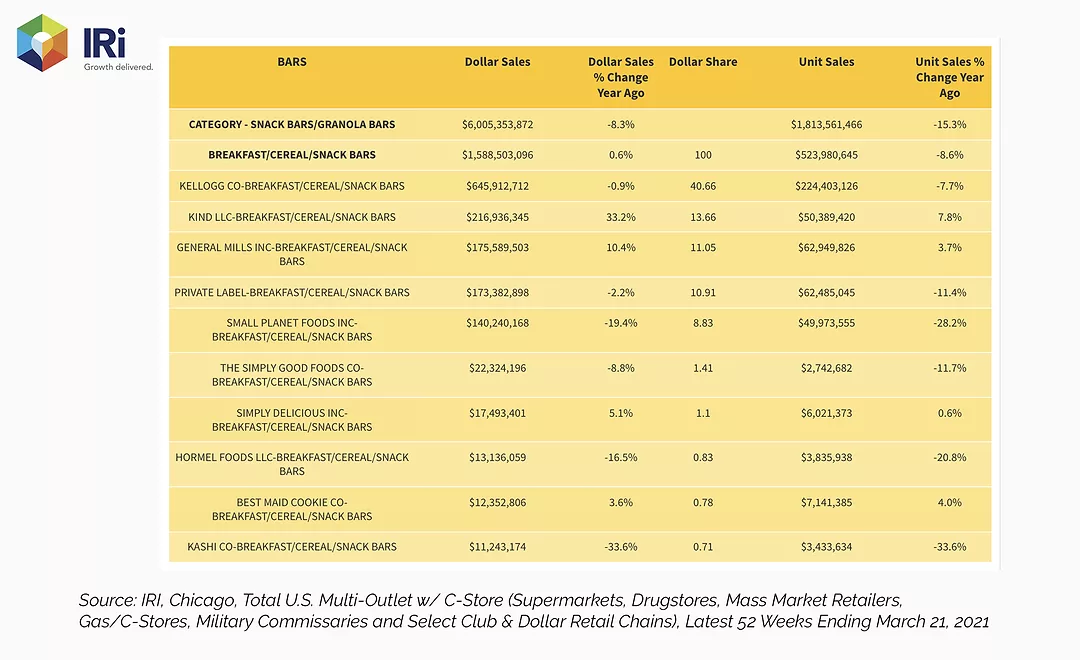Click the Kellogg Co row label
The height and width of the screenshot is (660, 1080).
tap(292, 186)
